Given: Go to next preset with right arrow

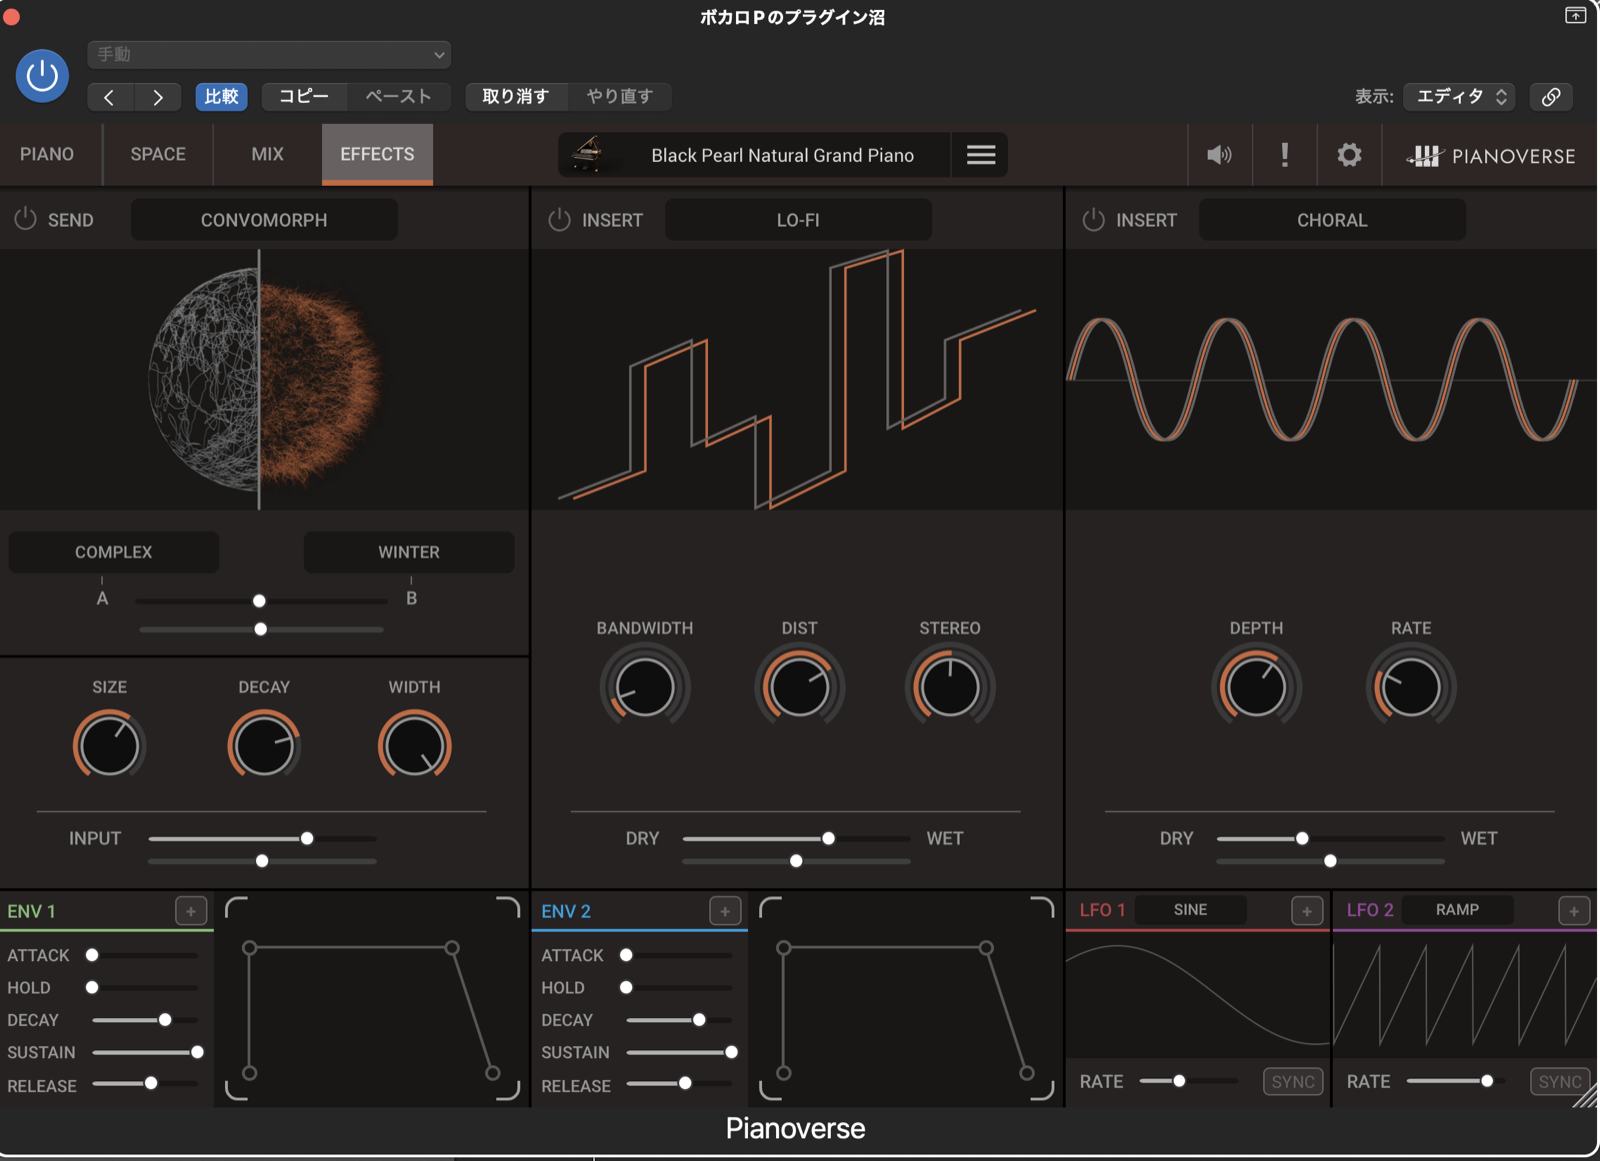Looking at the screenshot, I should click(x=157, y=97).
